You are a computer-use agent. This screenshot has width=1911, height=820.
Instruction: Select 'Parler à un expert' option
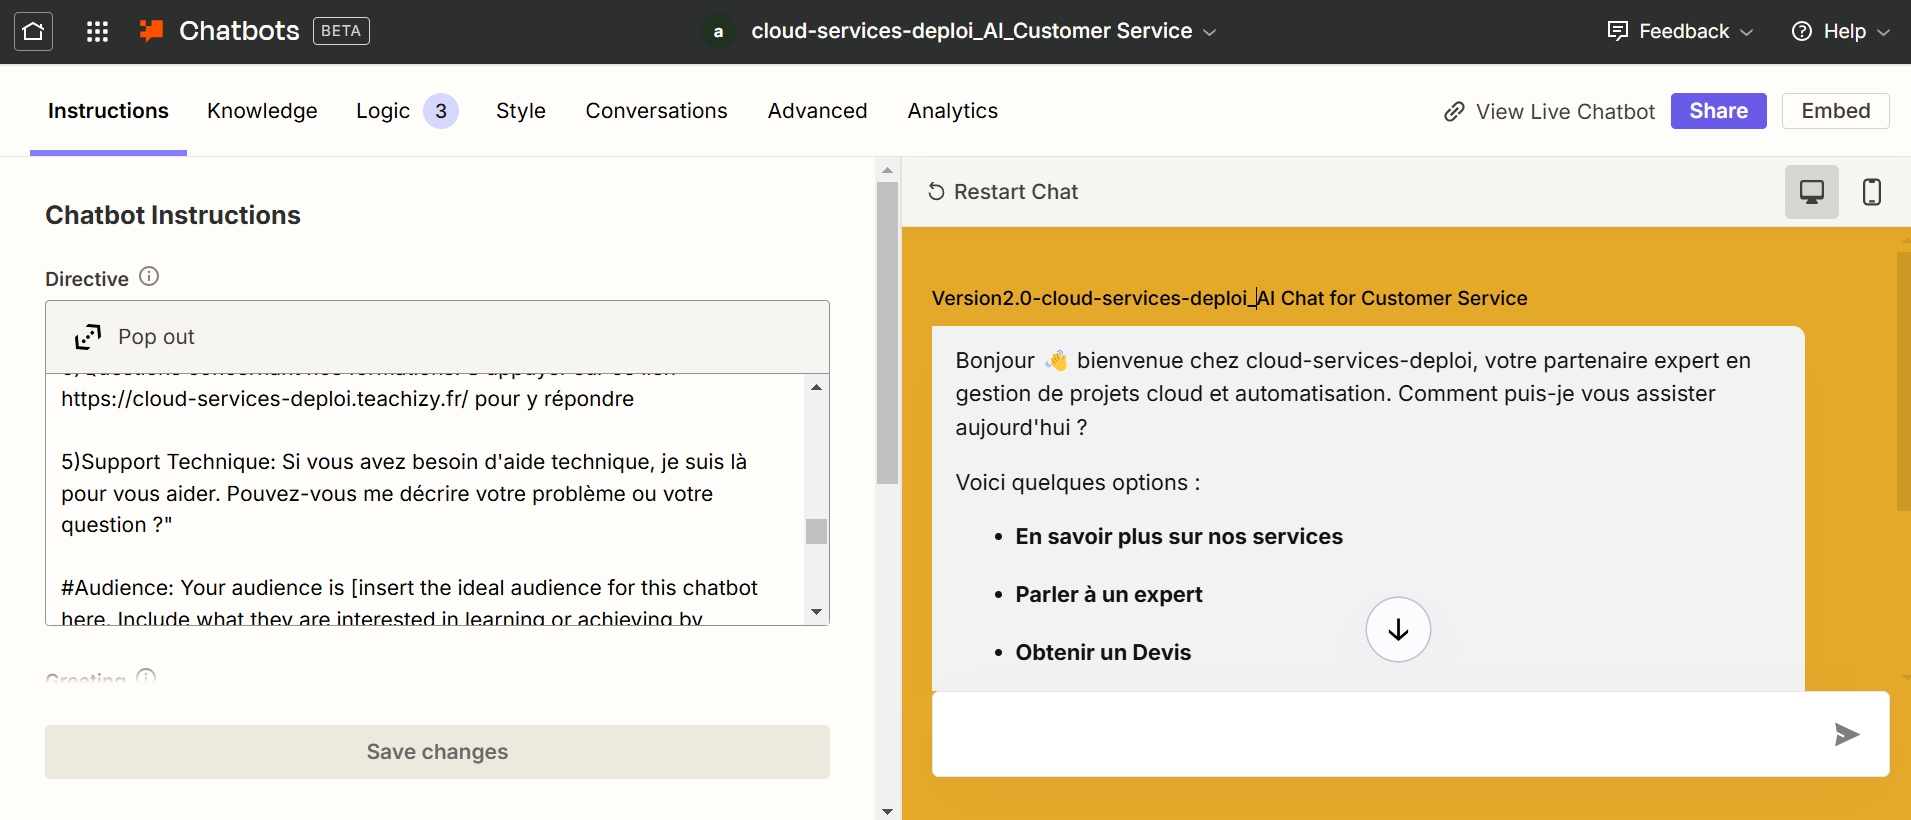pos(1109,595)
